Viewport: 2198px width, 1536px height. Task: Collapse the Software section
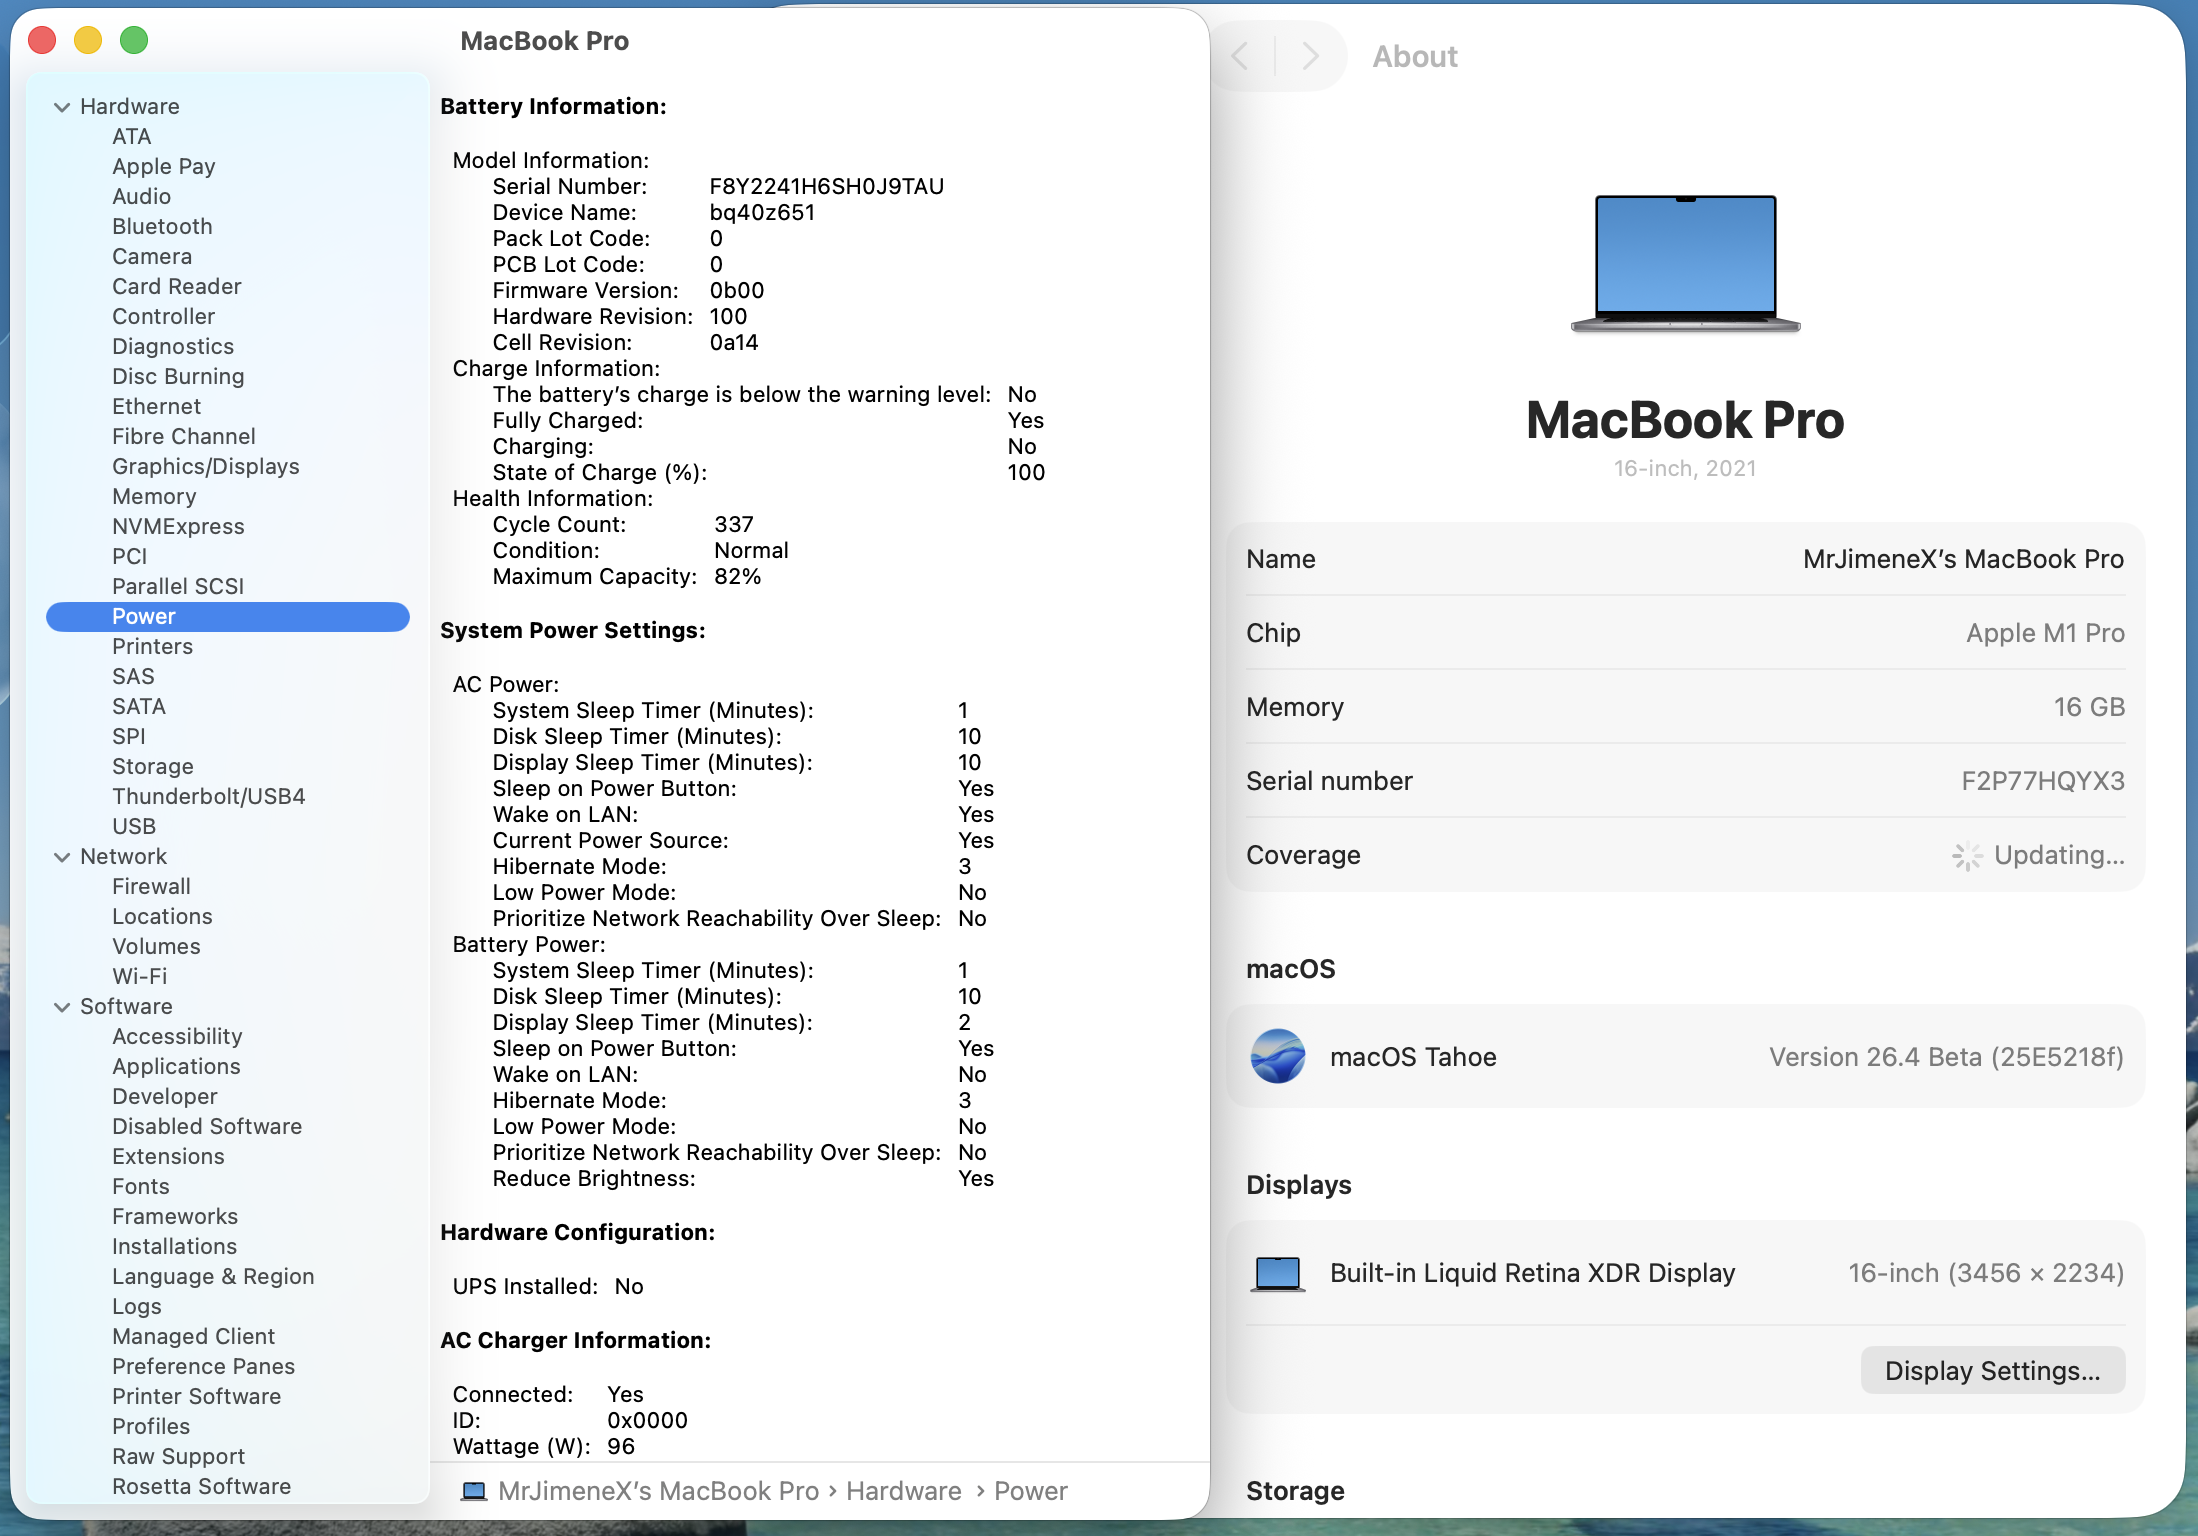pos(62,1006)
